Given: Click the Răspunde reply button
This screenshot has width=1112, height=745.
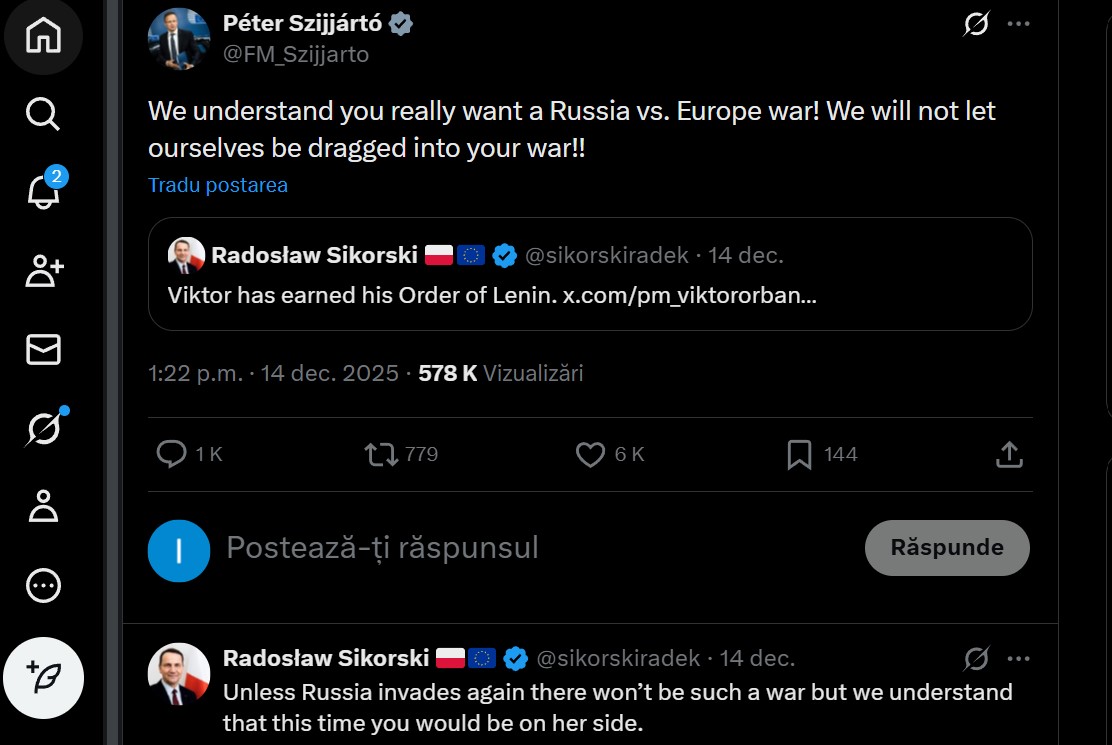Looking at the screenshot, I should (x=947, y=548).
